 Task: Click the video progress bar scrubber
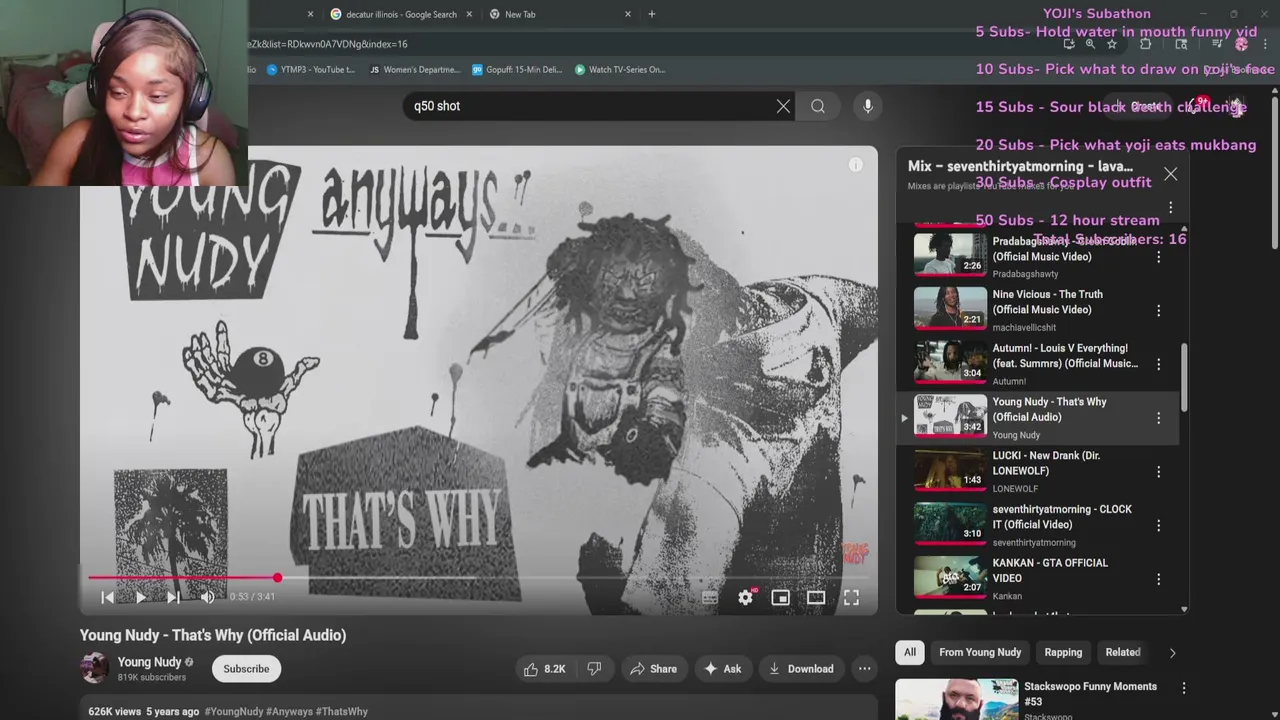[x=277, y=577]
